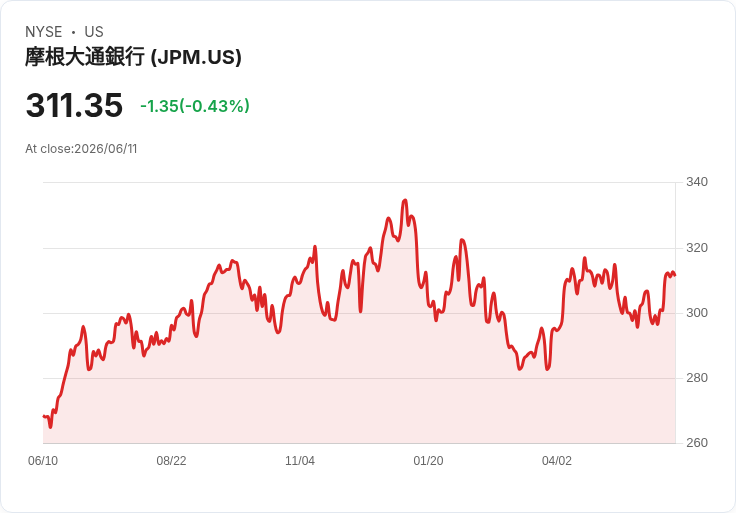The height and width of the screenshot is (513, 736).
Task: Click the 06/10 date on x-axis
Action: point(43,460)
